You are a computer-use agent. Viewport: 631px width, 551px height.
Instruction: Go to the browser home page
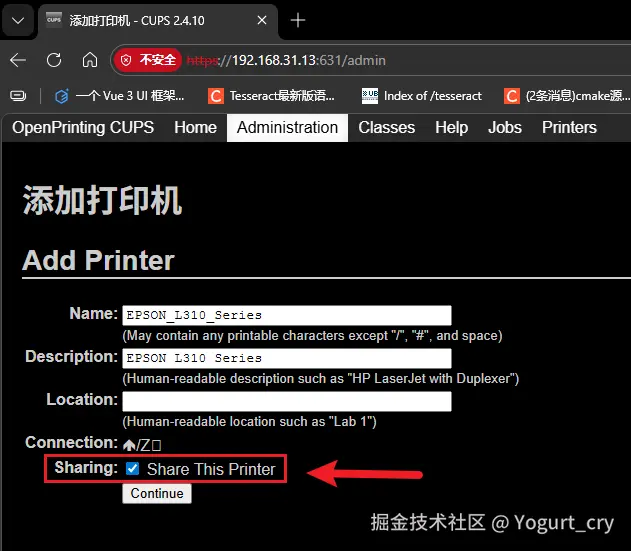90,60
